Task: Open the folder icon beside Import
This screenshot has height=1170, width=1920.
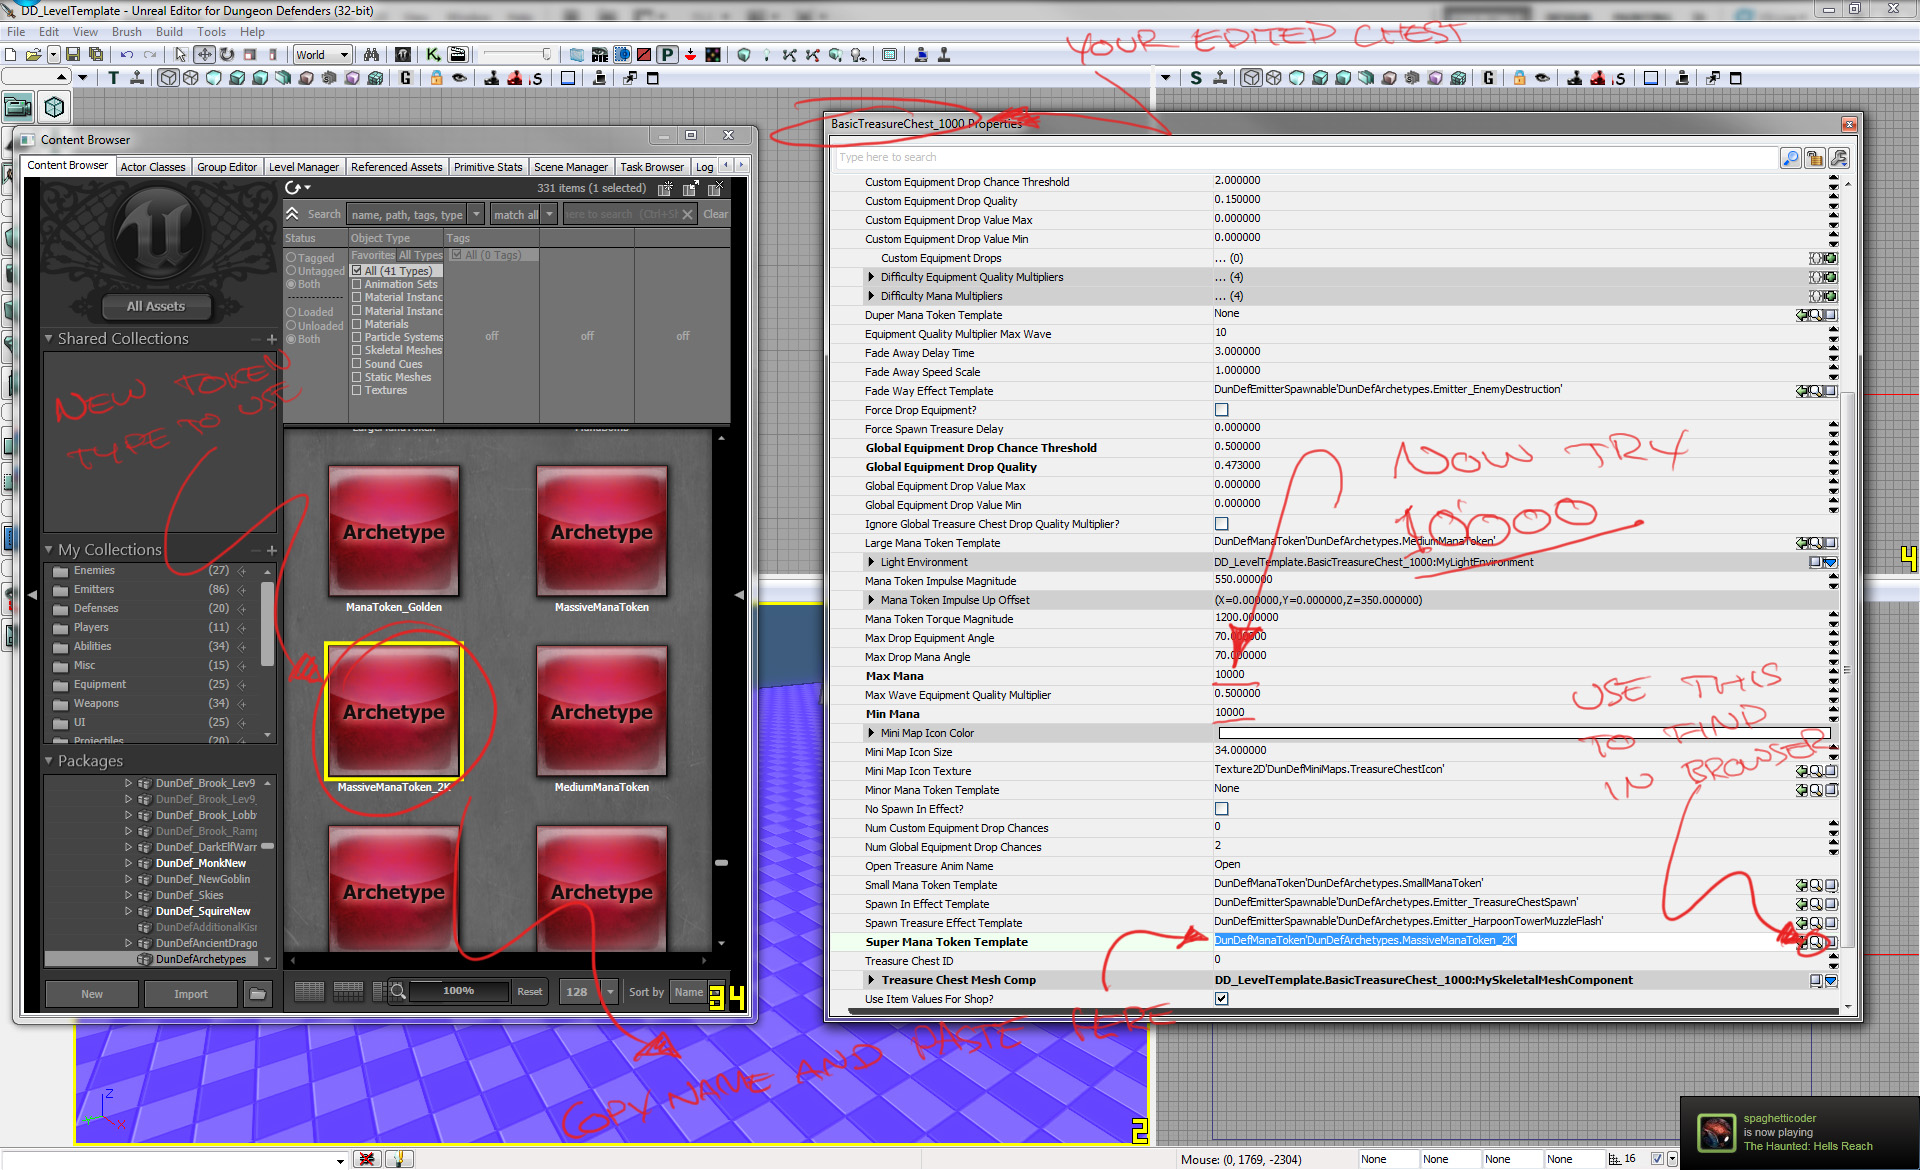Action: click(258, 994)
